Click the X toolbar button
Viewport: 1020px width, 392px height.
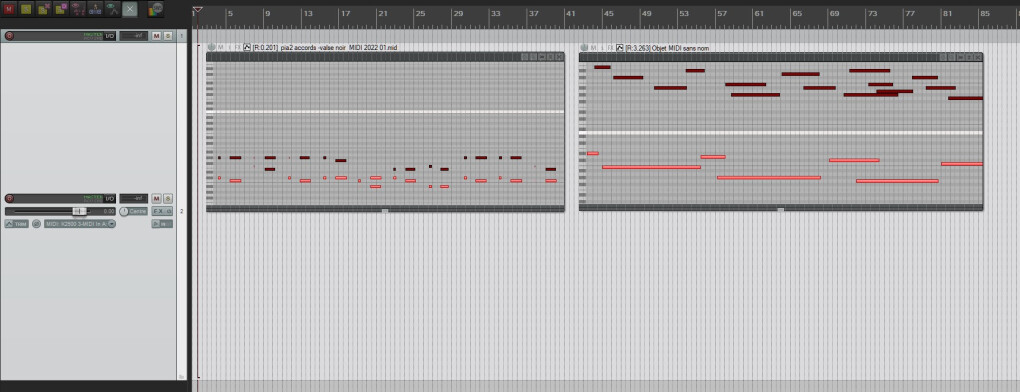coord(129,9)
